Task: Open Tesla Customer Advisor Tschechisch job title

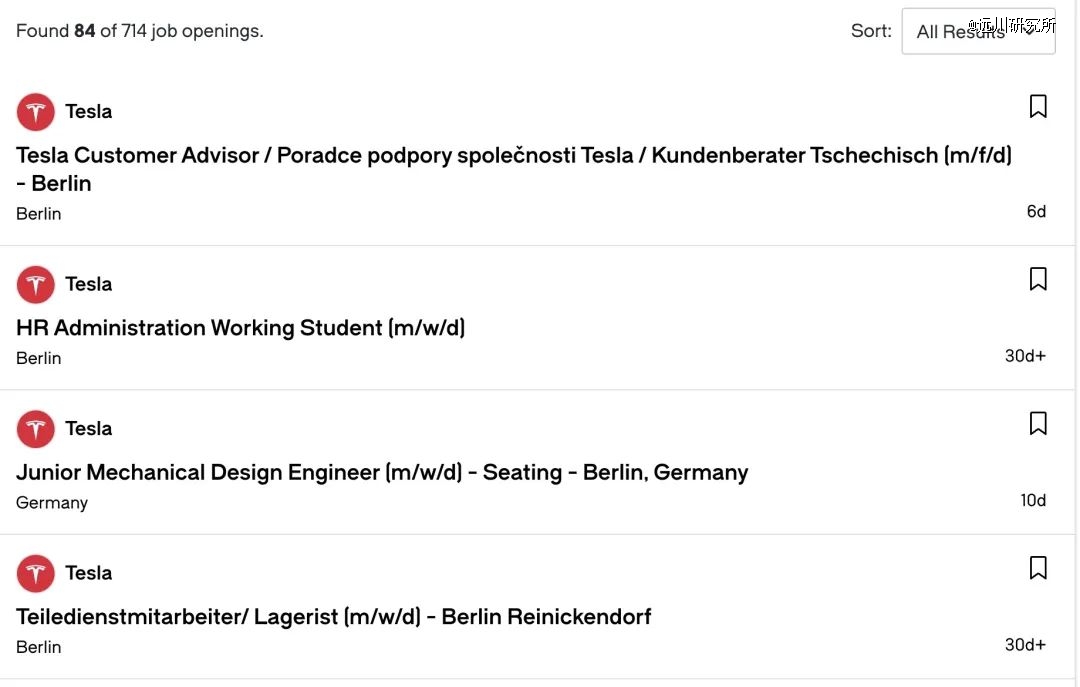Action: coord(514,170)
